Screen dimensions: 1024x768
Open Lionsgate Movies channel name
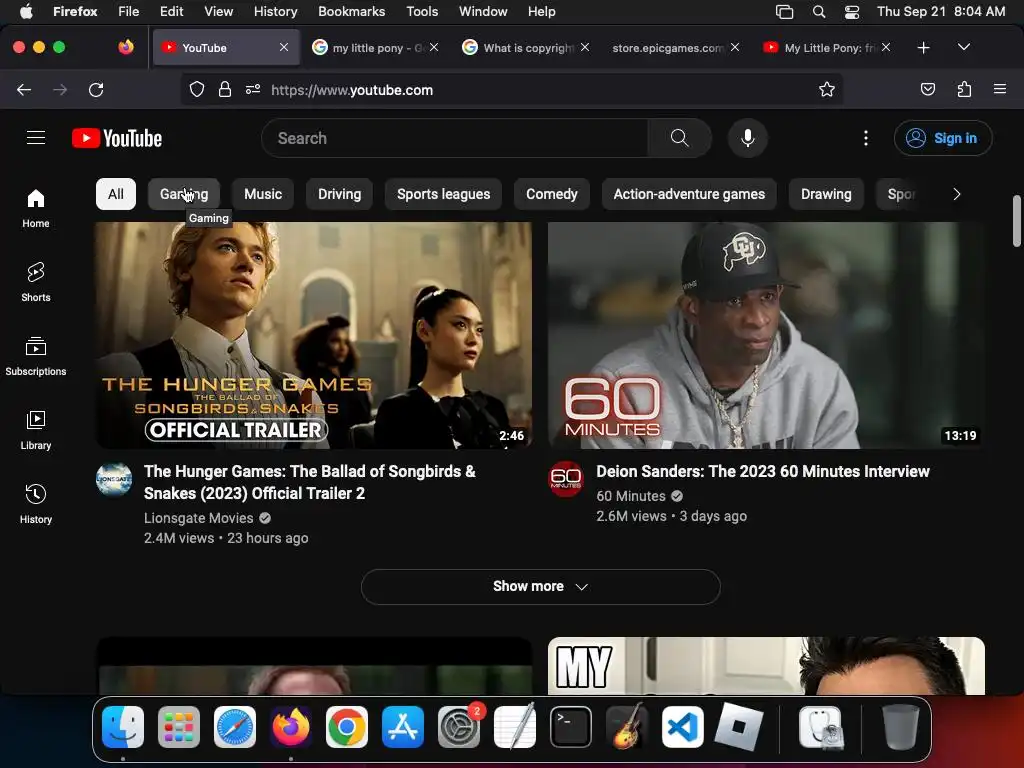pos(199,518)
